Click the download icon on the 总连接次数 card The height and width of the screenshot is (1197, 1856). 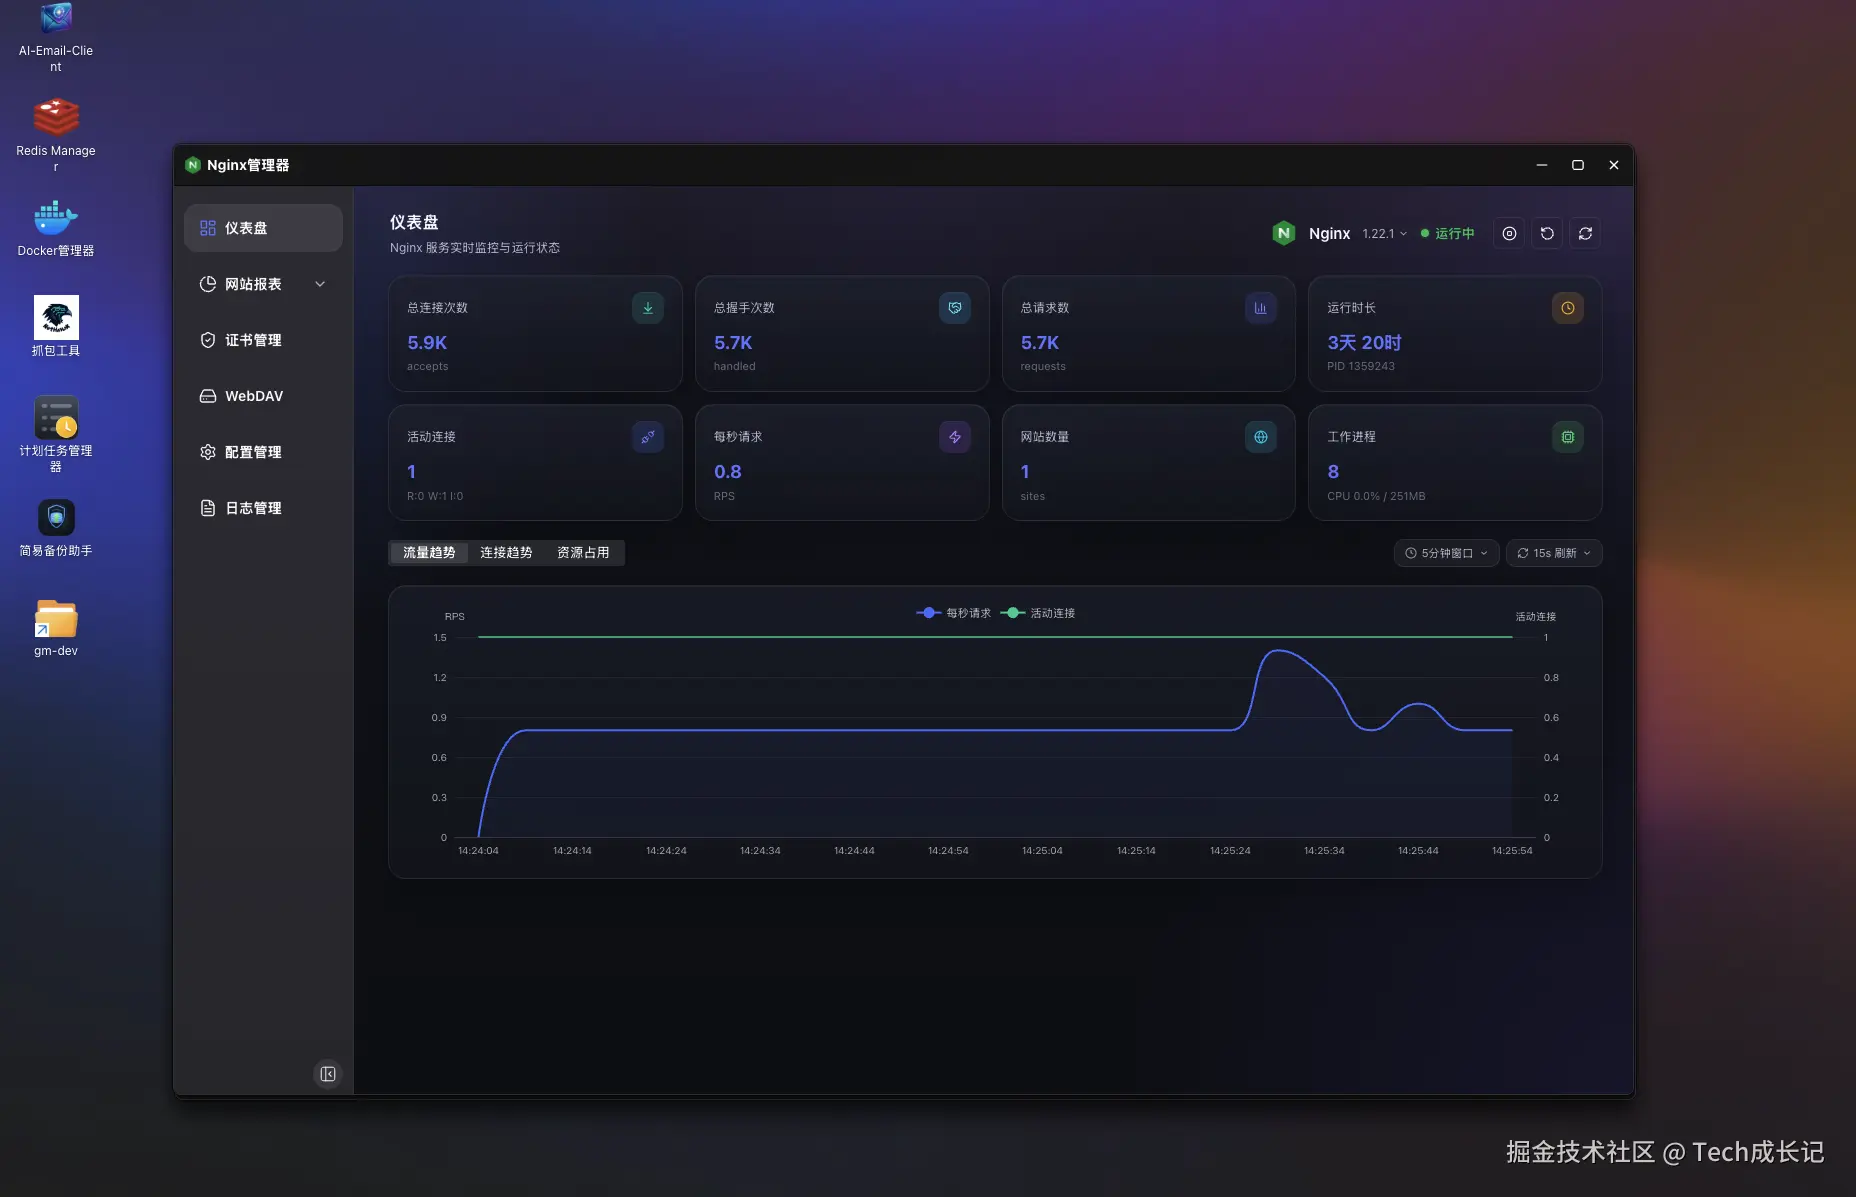[x=648, y=308]
